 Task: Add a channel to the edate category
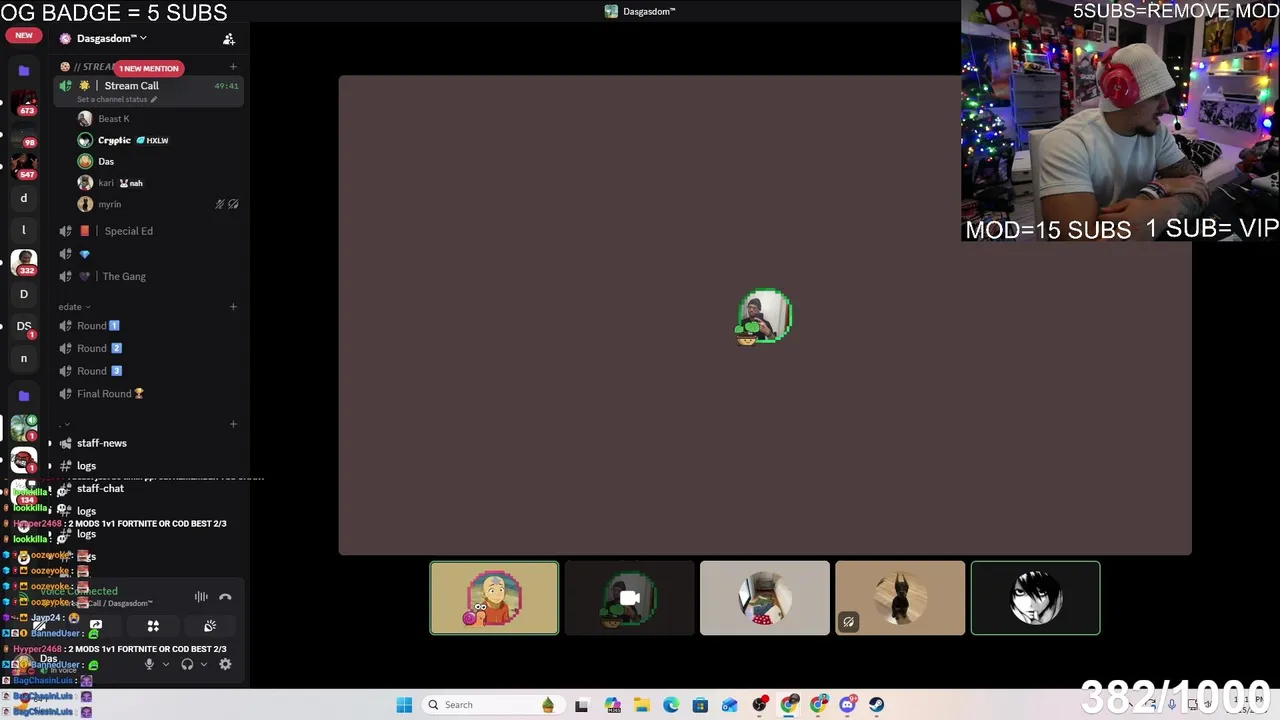(x=233, y=307)
